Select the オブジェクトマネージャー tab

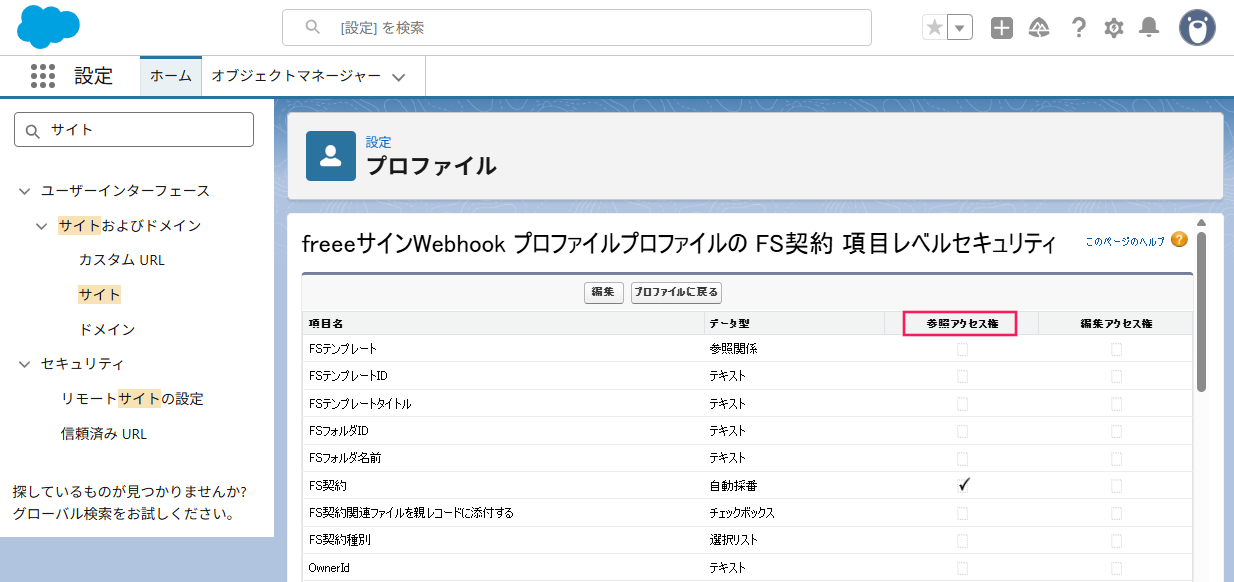[x=296, y=76]
